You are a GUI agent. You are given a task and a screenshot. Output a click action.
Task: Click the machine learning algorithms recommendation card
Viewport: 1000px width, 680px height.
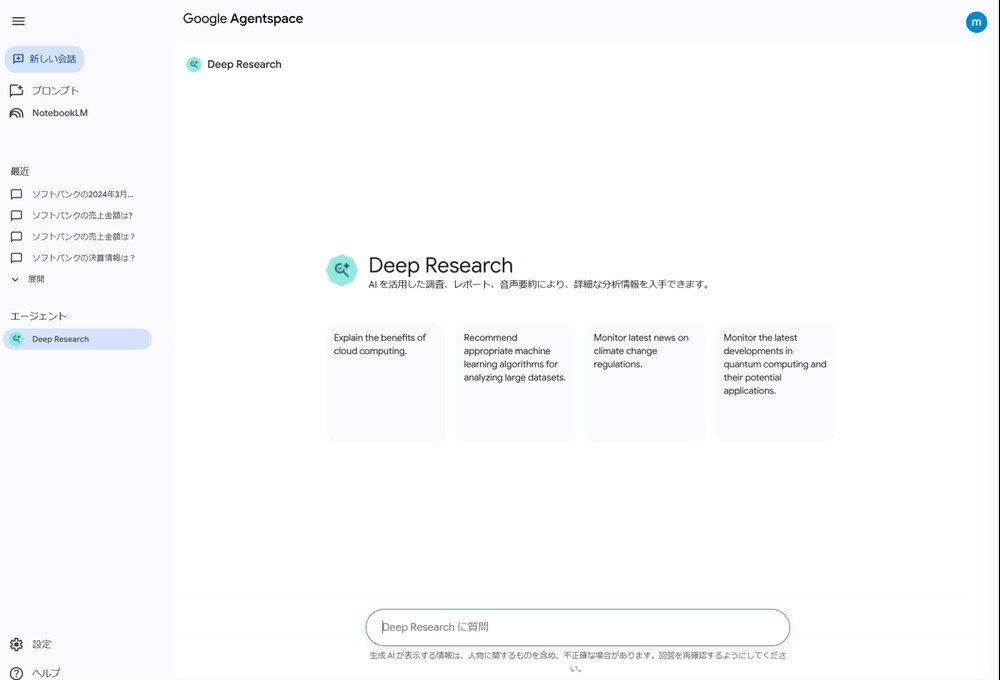[515, 382]
